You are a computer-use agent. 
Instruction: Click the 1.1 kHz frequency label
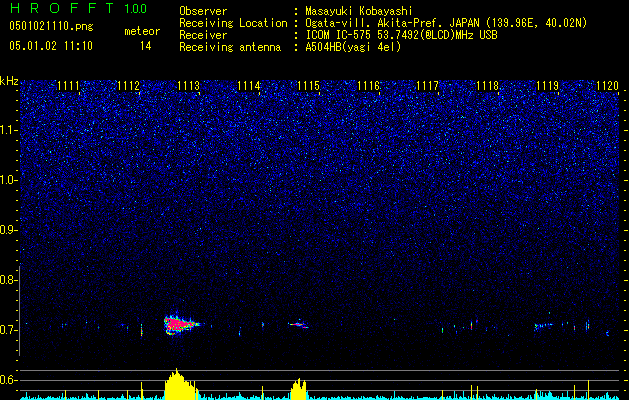point(8,130)
